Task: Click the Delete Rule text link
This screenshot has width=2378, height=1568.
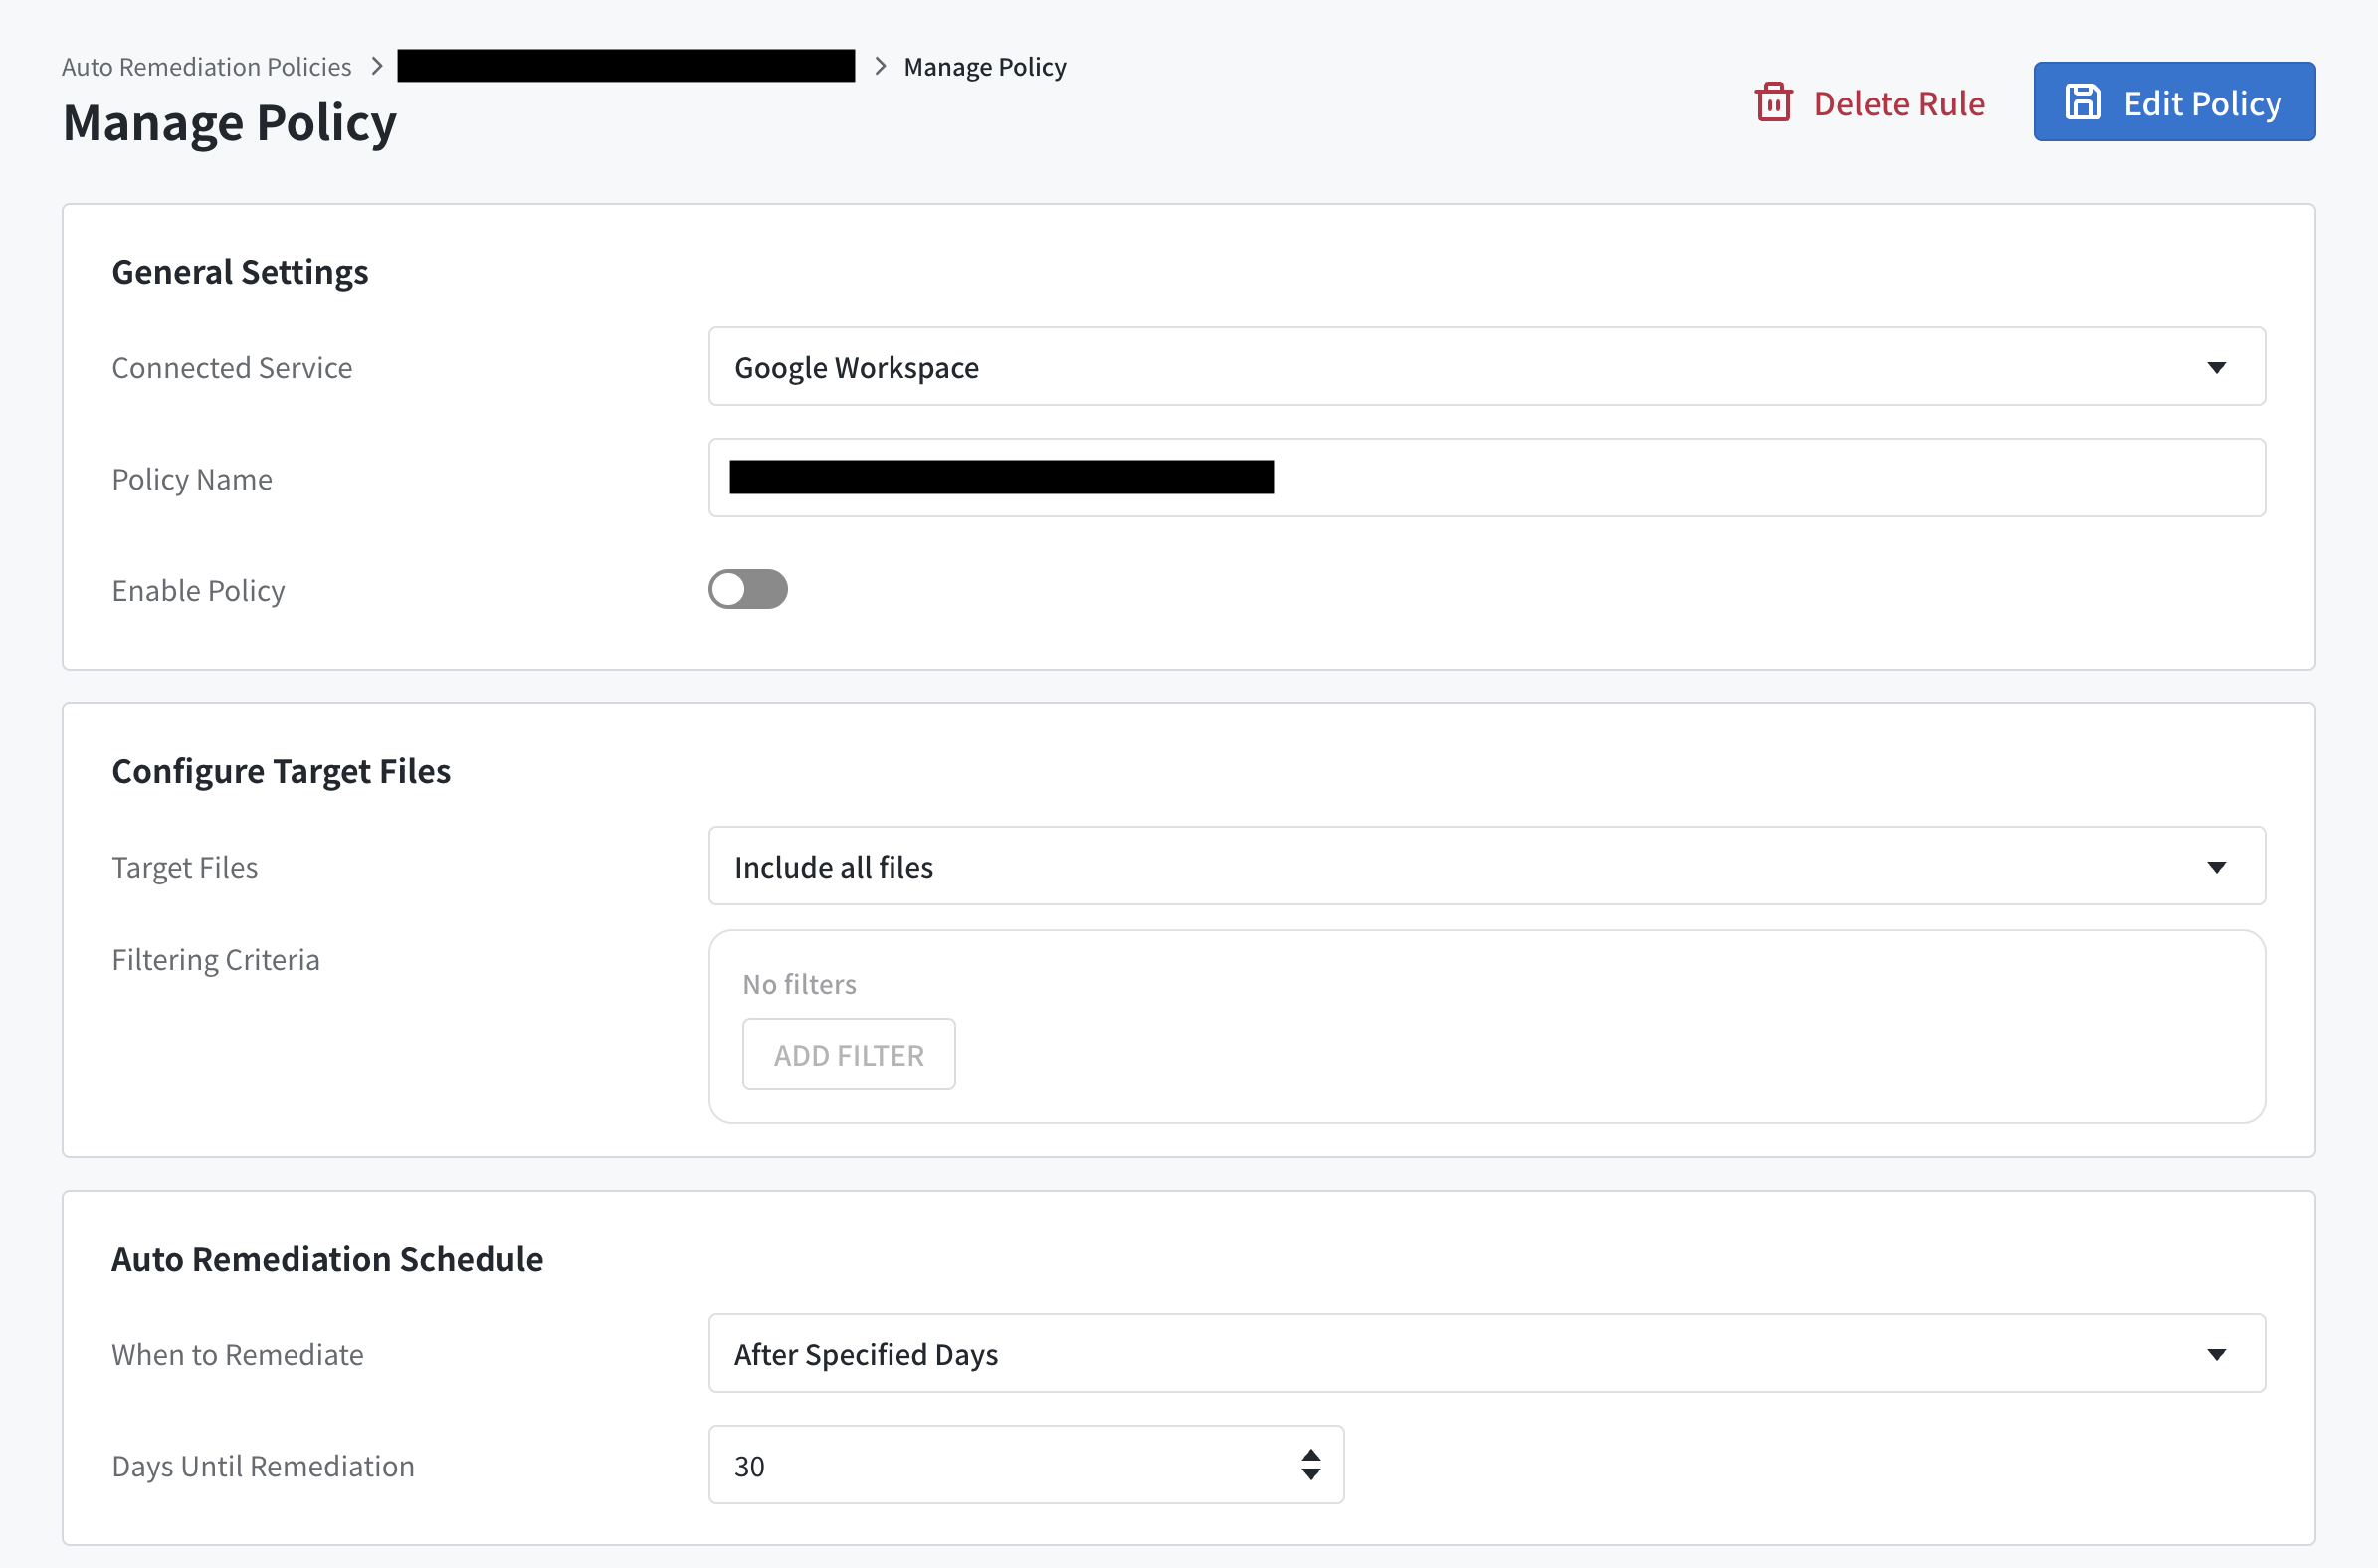Action: tap(1899, 103)
